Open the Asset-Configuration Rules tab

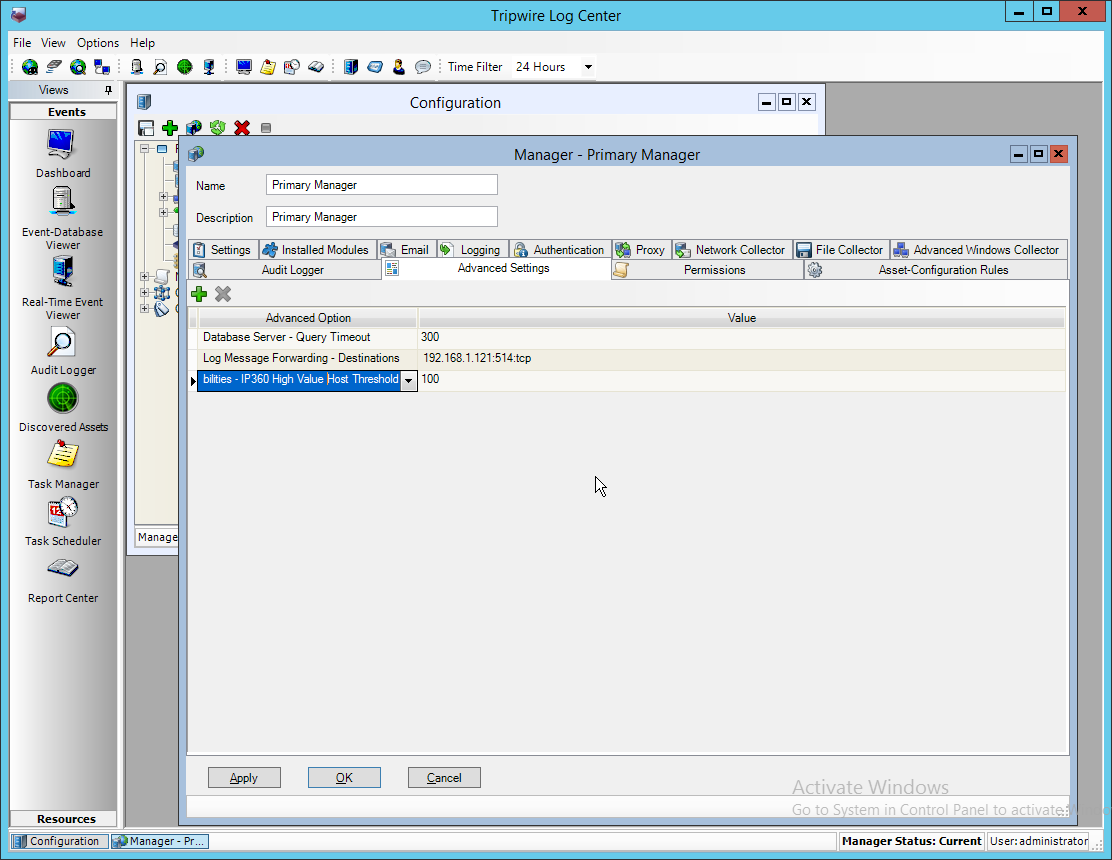tap(935, 270)
